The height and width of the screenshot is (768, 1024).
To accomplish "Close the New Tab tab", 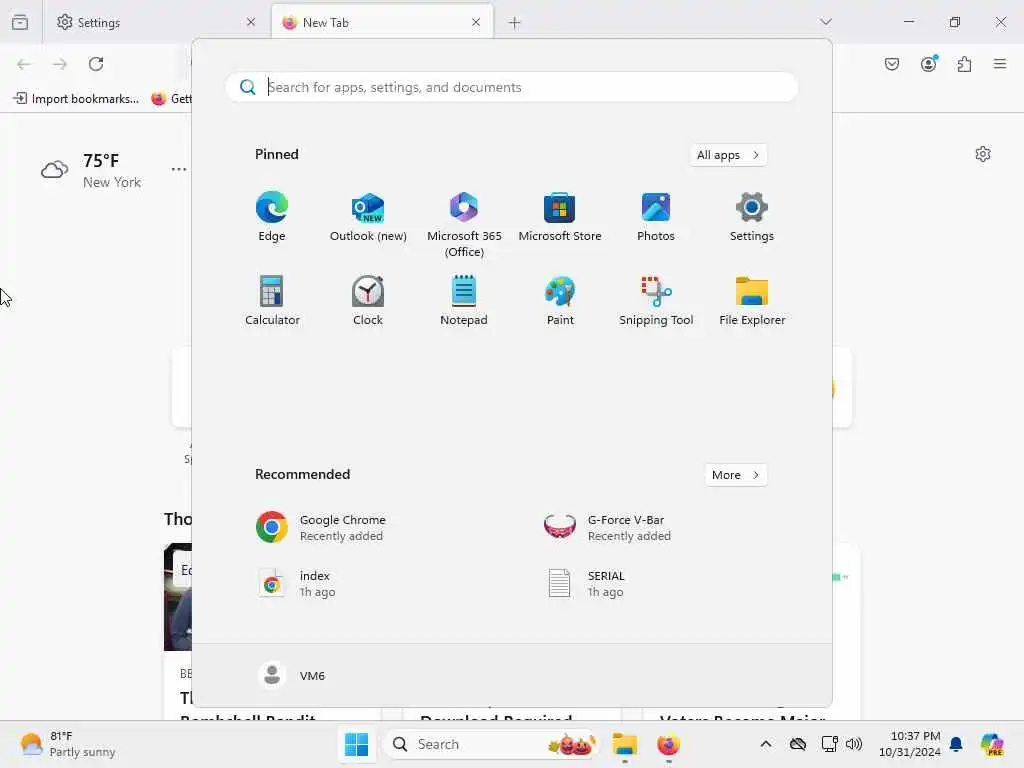I will click(476, 22).
